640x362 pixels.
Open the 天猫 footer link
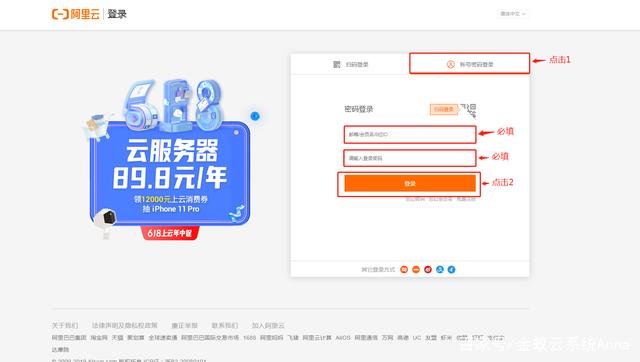[118, 338]
